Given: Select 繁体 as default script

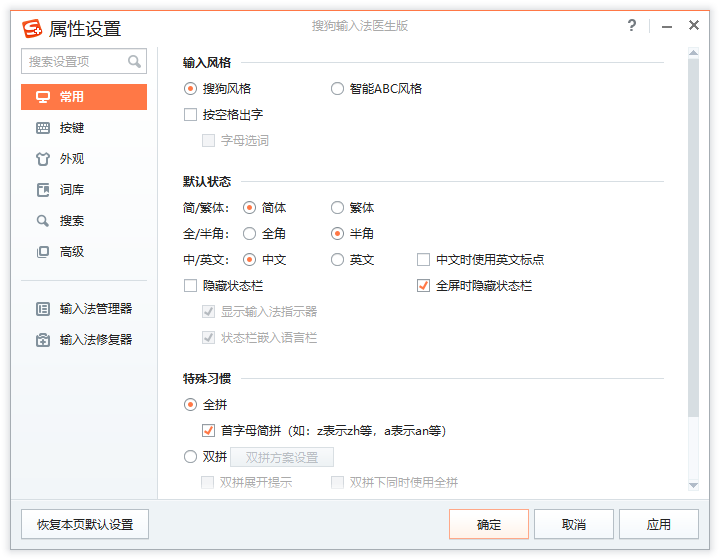Looking at the screenshot, I should pyautogui.click(x=338, y=208).
